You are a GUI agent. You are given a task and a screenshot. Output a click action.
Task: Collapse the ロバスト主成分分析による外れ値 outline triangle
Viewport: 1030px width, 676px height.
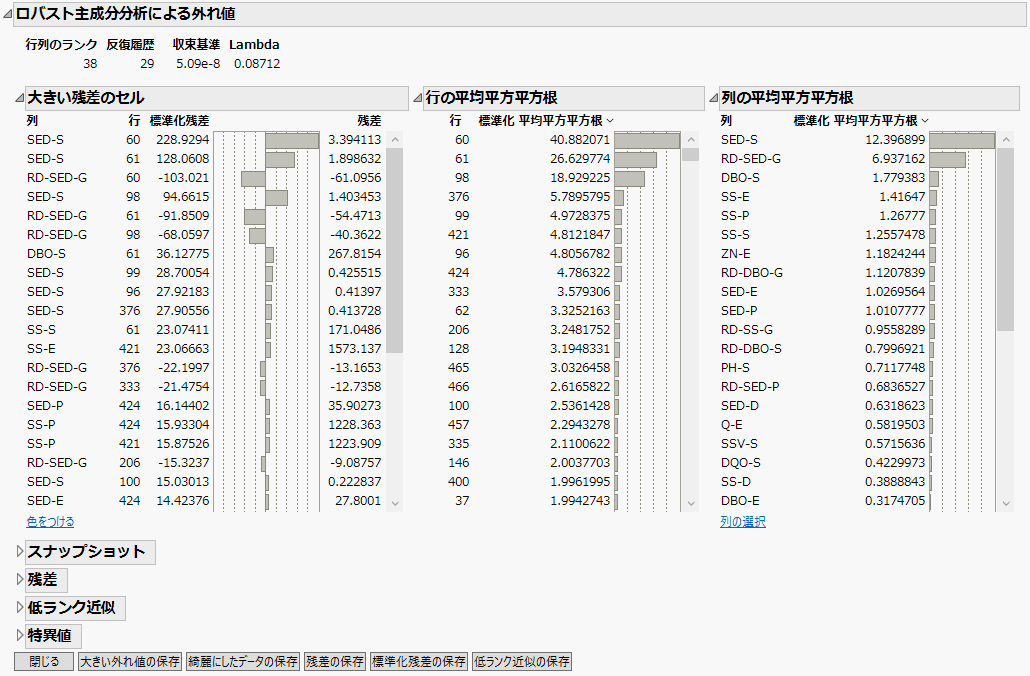[x=7, y=14]
